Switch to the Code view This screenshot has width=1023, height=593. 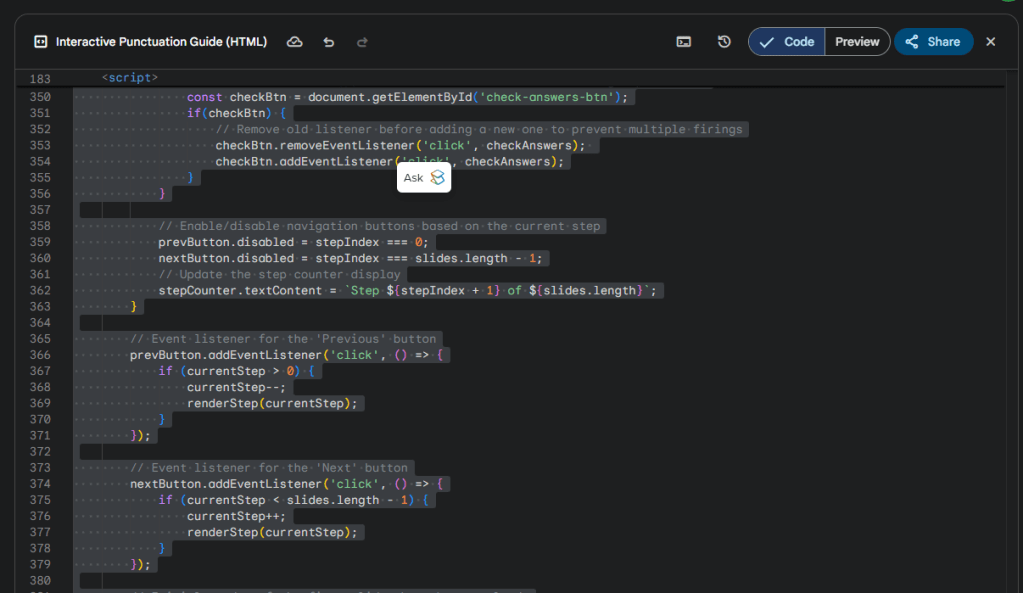pos(787,42)
